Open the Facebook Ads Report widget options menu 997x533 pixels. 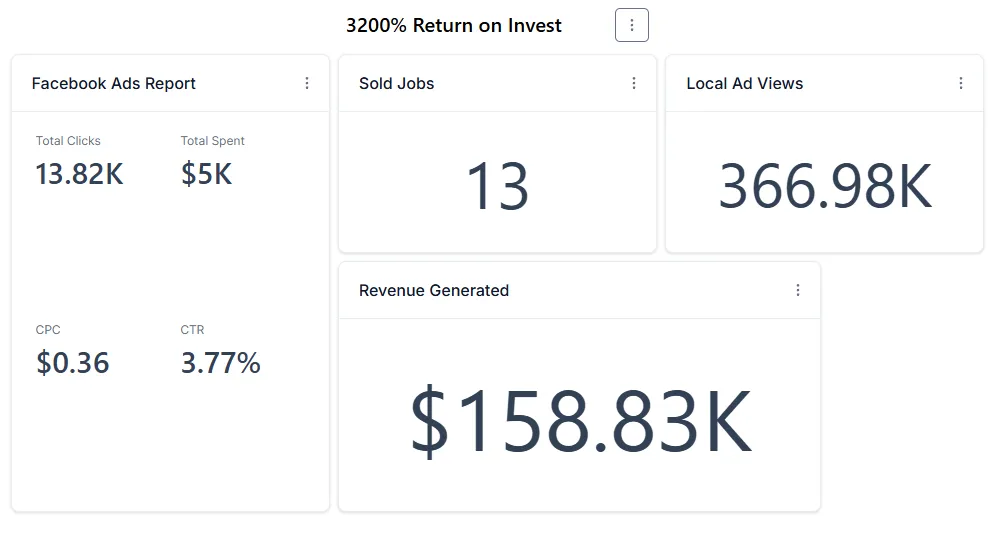pyautogui.click(x=307, y=83)
